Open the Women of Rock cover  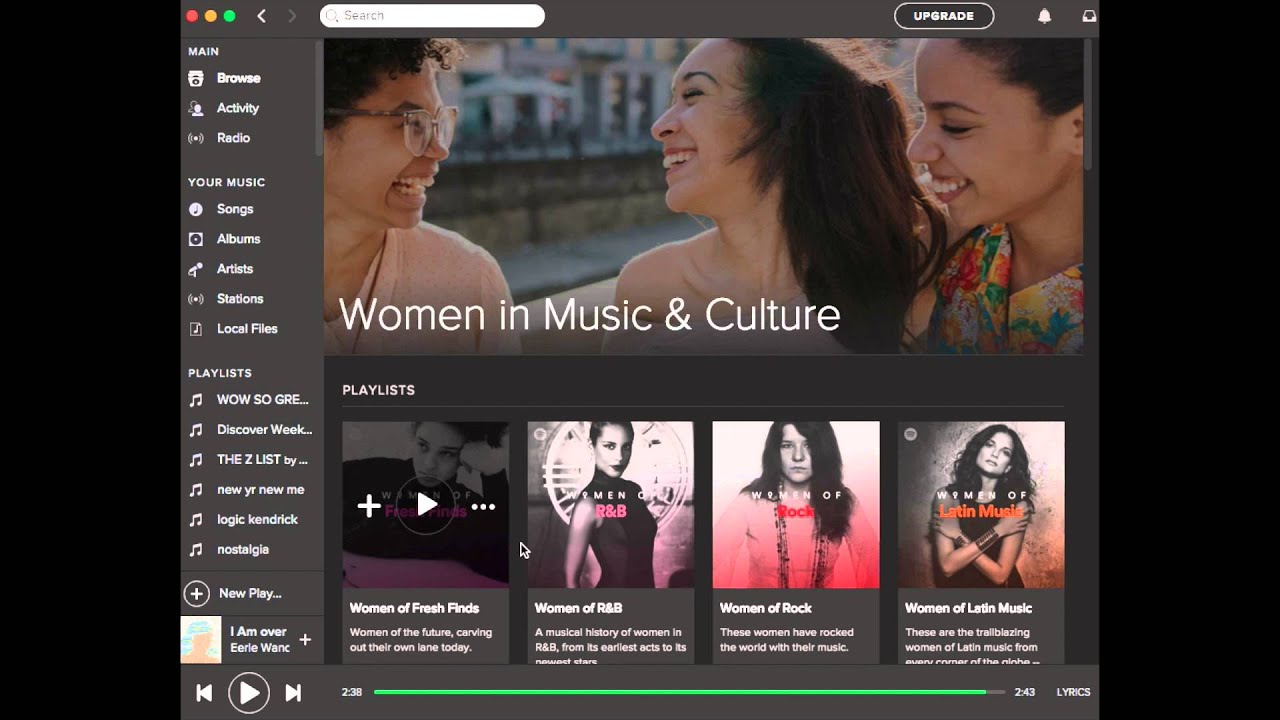796,505
